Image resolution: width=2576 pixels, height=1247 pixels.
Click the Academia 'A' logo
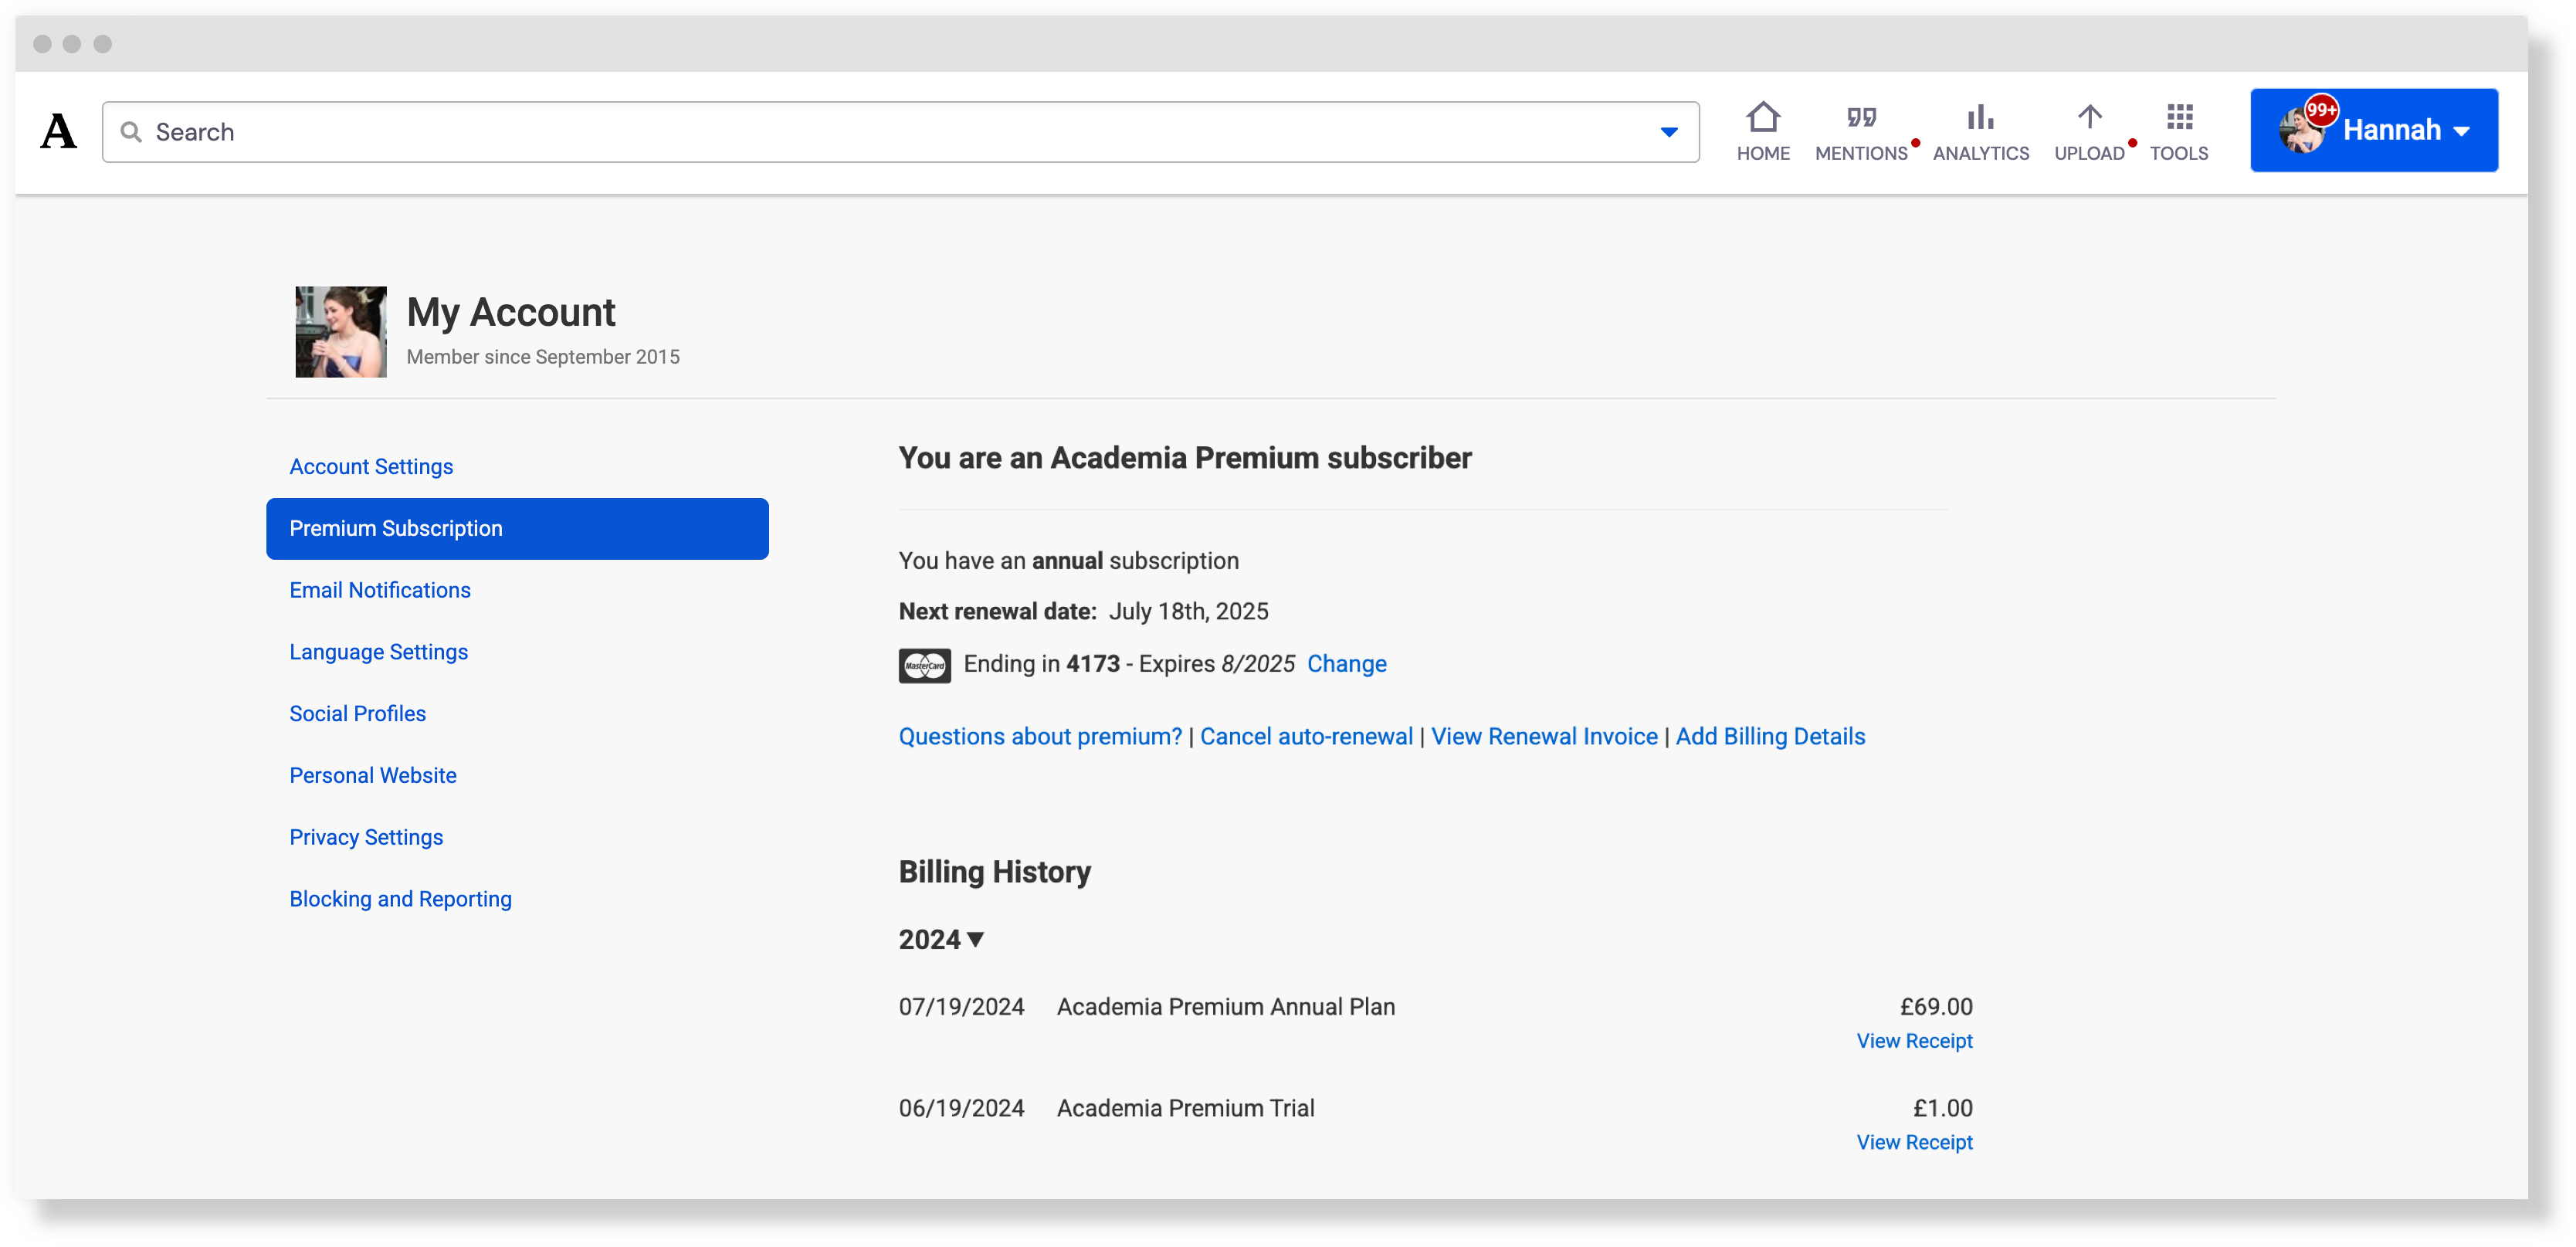[x=58, y=131]
